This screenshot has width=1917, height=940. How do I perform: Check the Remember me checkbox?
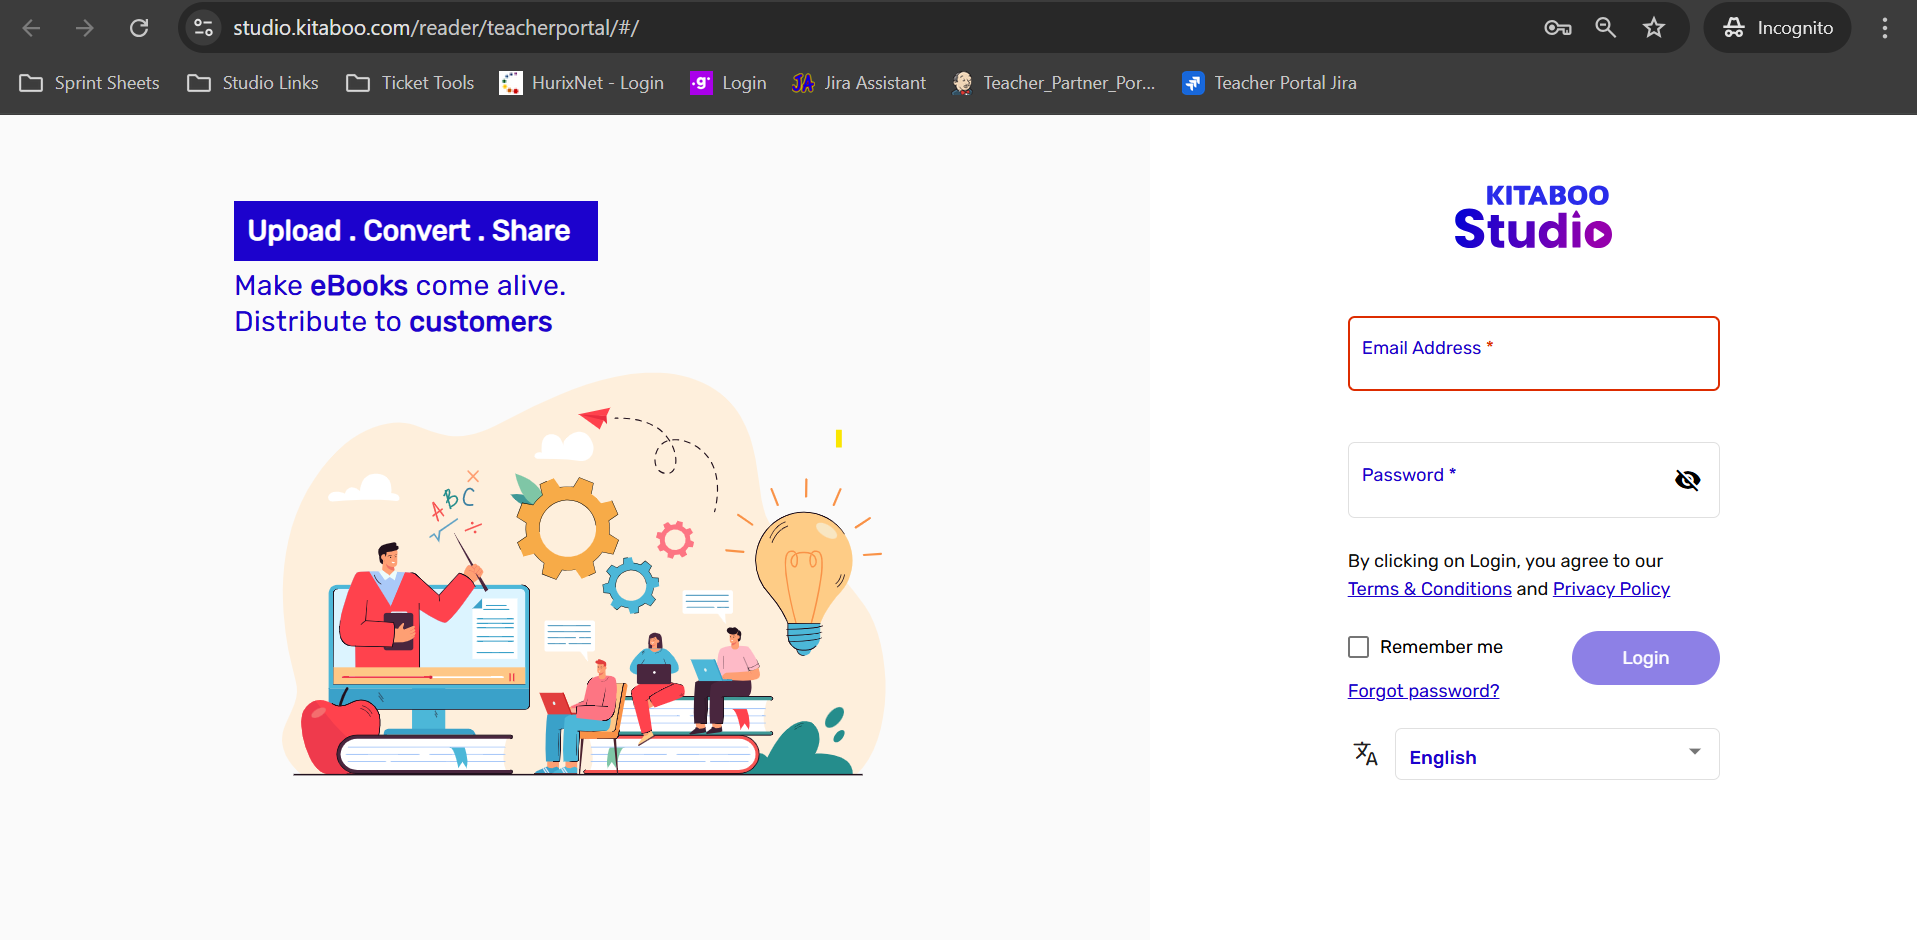tap(1358, 647)
